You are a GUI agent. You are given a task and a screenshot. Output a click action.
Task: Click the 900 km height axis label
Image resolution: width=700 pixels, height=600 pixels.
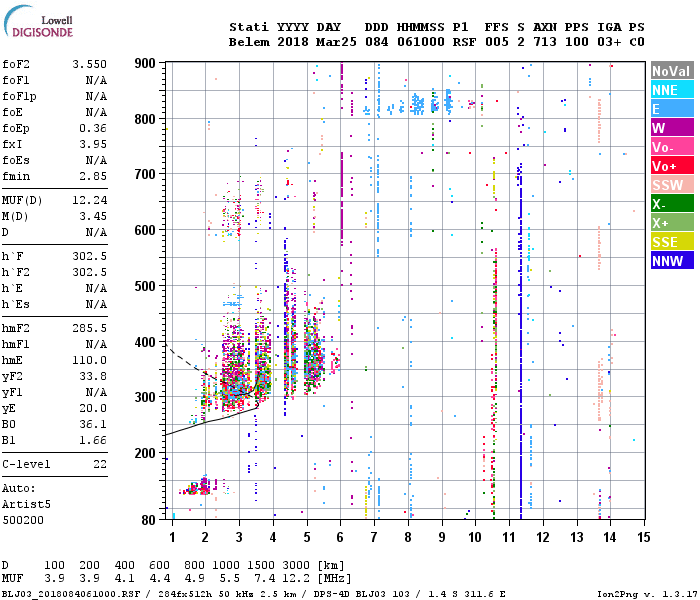click(x=145, y=63)
